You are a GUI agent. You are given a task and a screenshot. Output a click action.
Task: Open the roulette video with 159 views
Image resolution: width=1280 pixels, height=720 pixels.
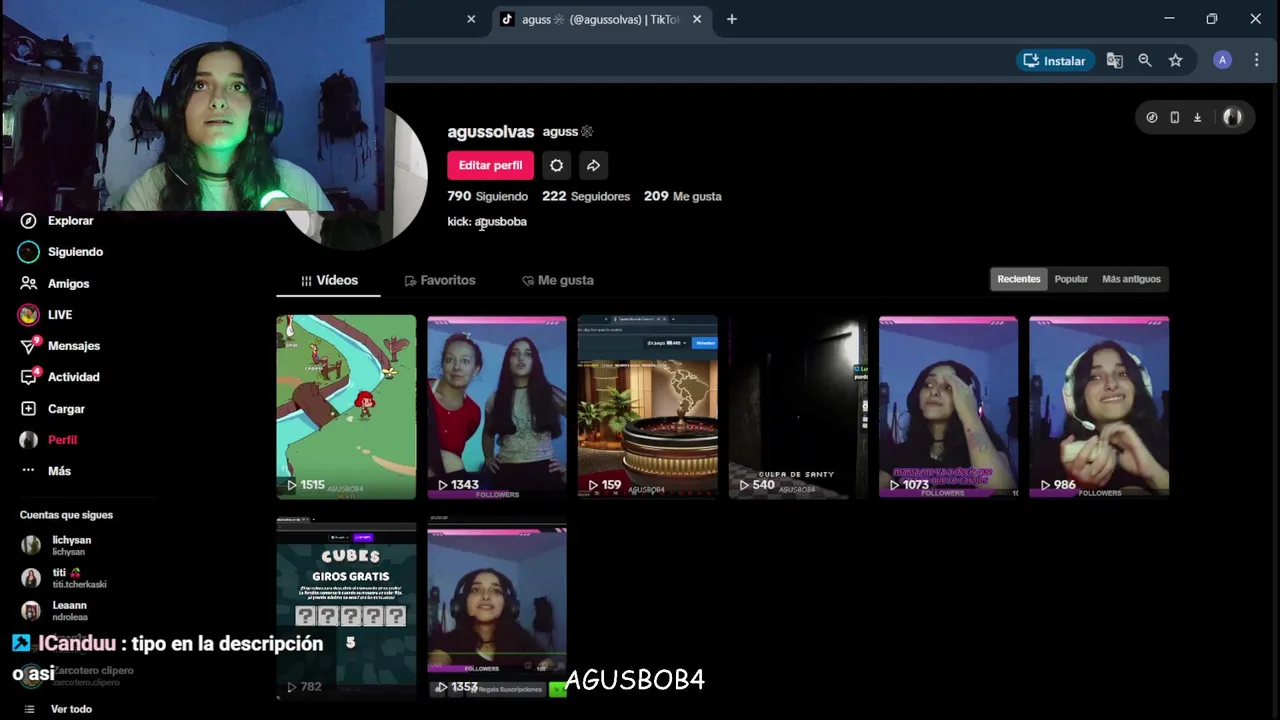click(647, 407)
